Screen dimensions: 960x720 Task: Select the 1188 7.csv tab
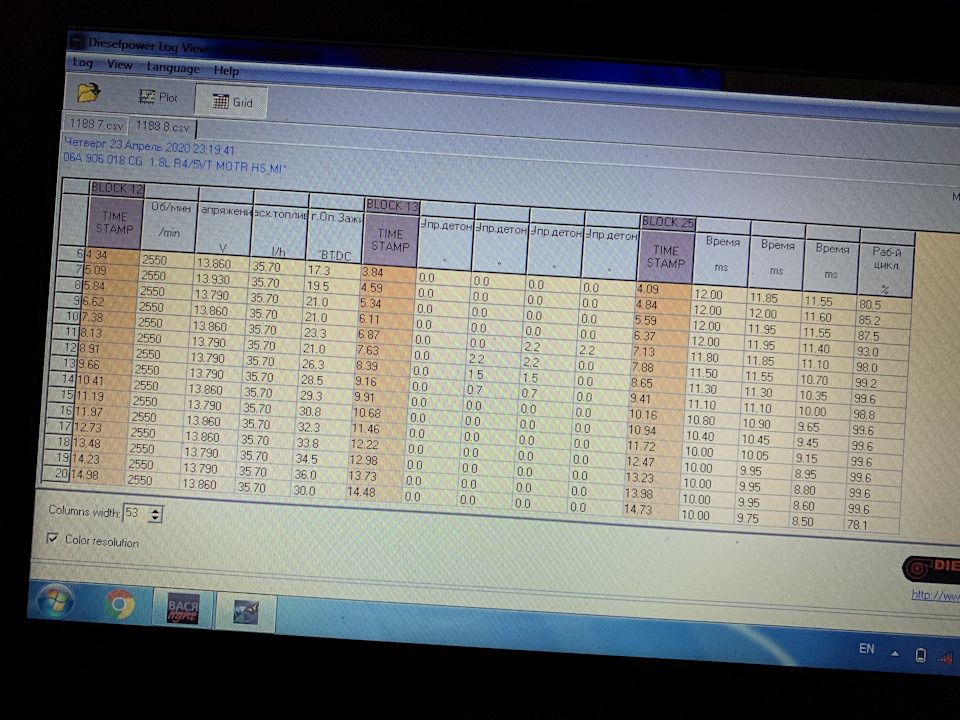pos(96,124)
